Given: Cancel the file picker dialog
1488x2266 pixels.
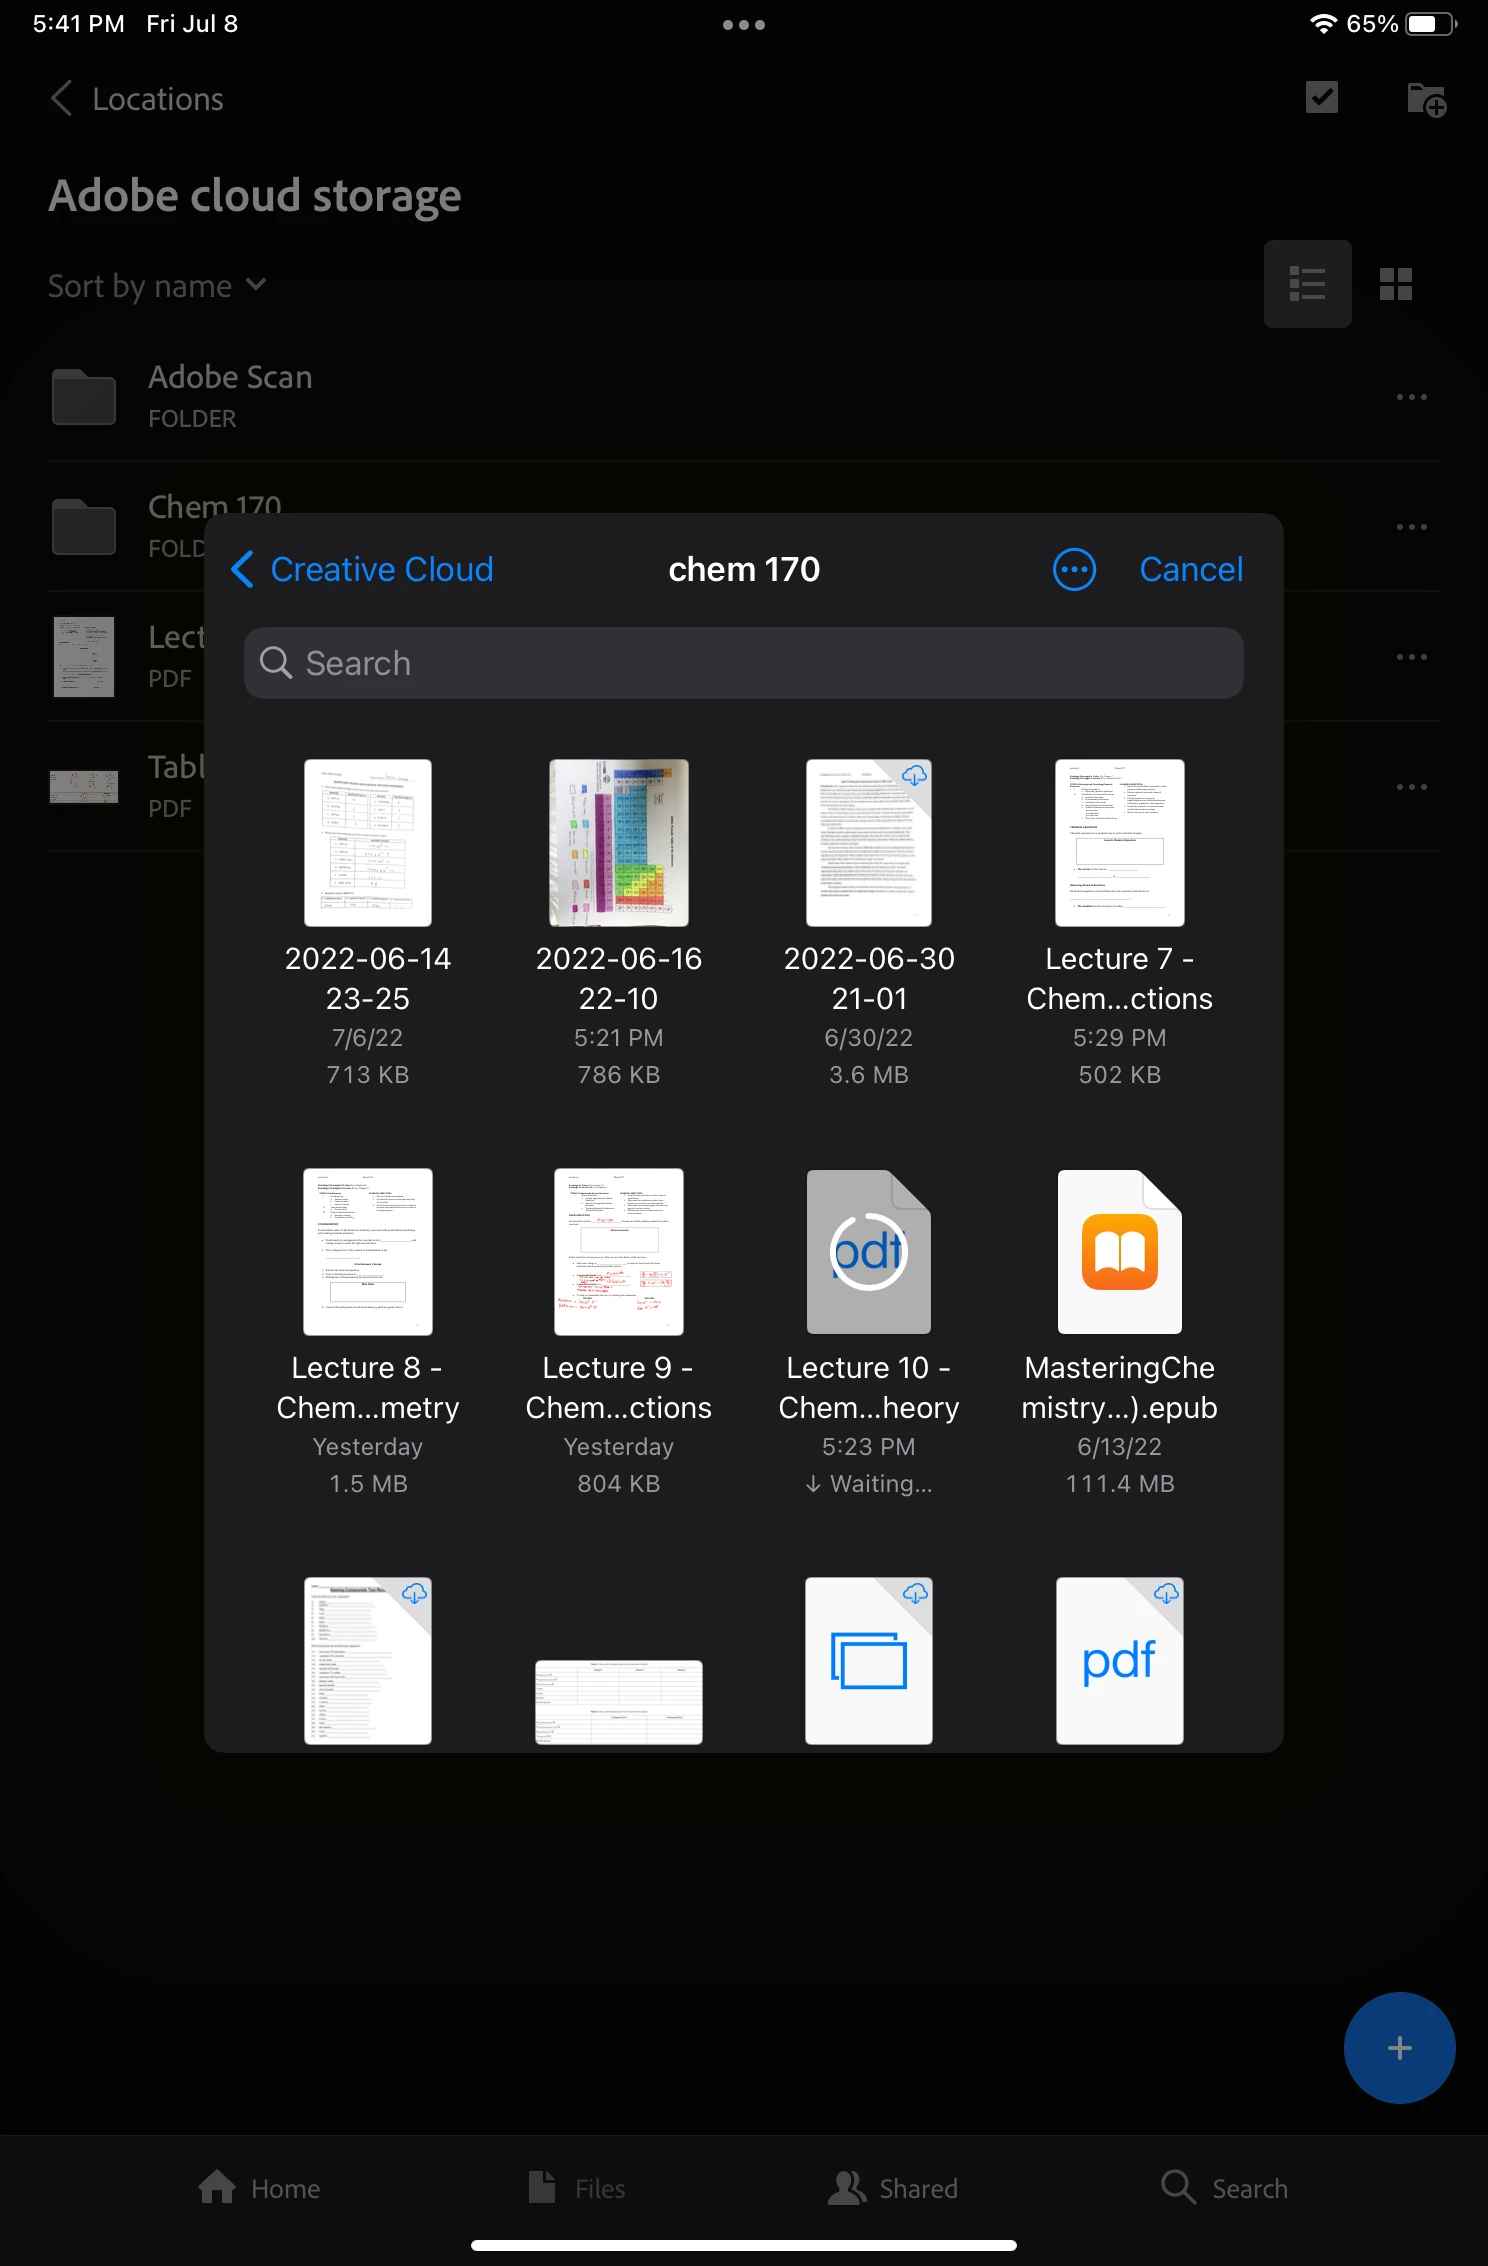Looking at the screenshot, I should [x=1191, y=569].
